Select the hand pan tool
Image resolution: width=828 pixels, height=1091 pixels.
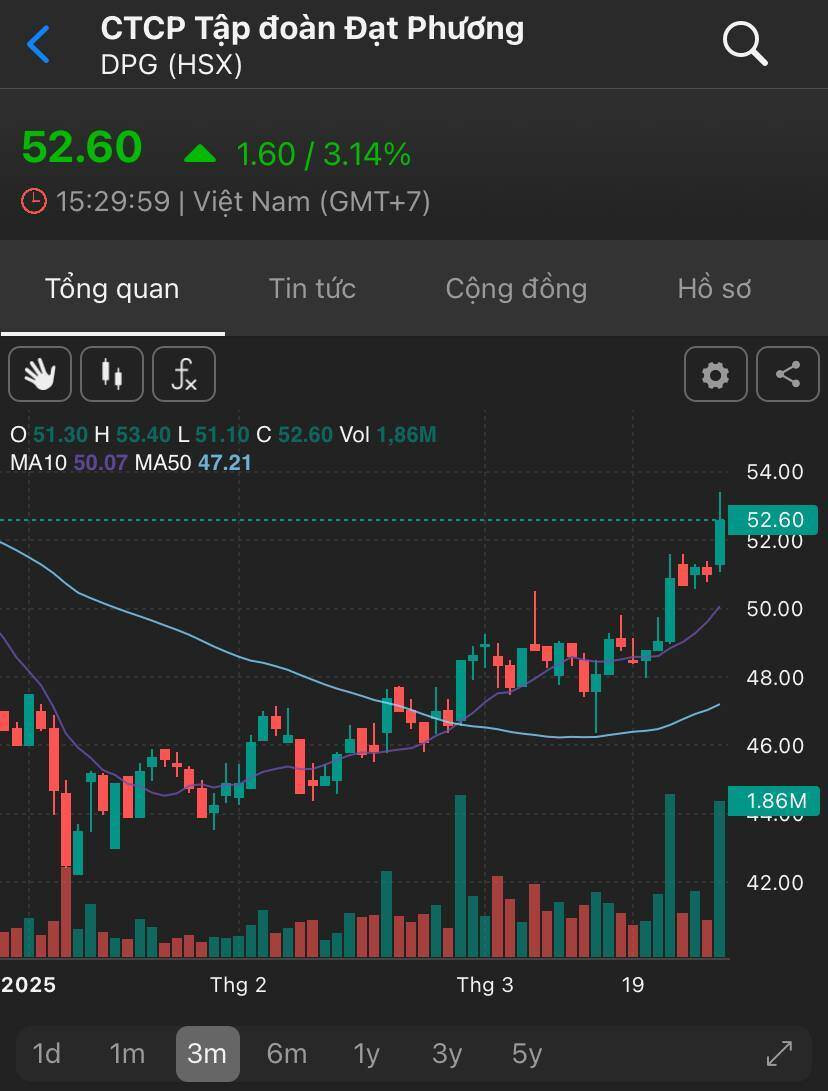tap(40, 374)
